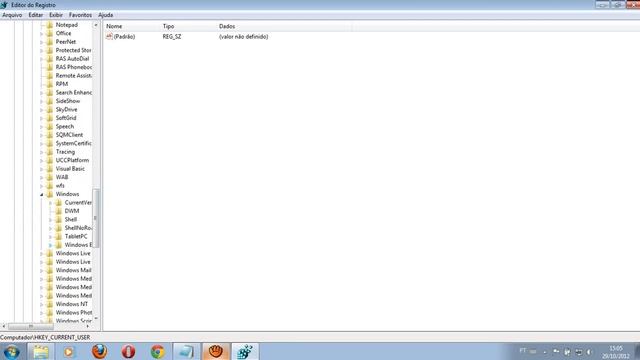This screenshot has height=360, width=640.
Task: Click the volume icon in system tray
Action: click(x=589, y=352)
